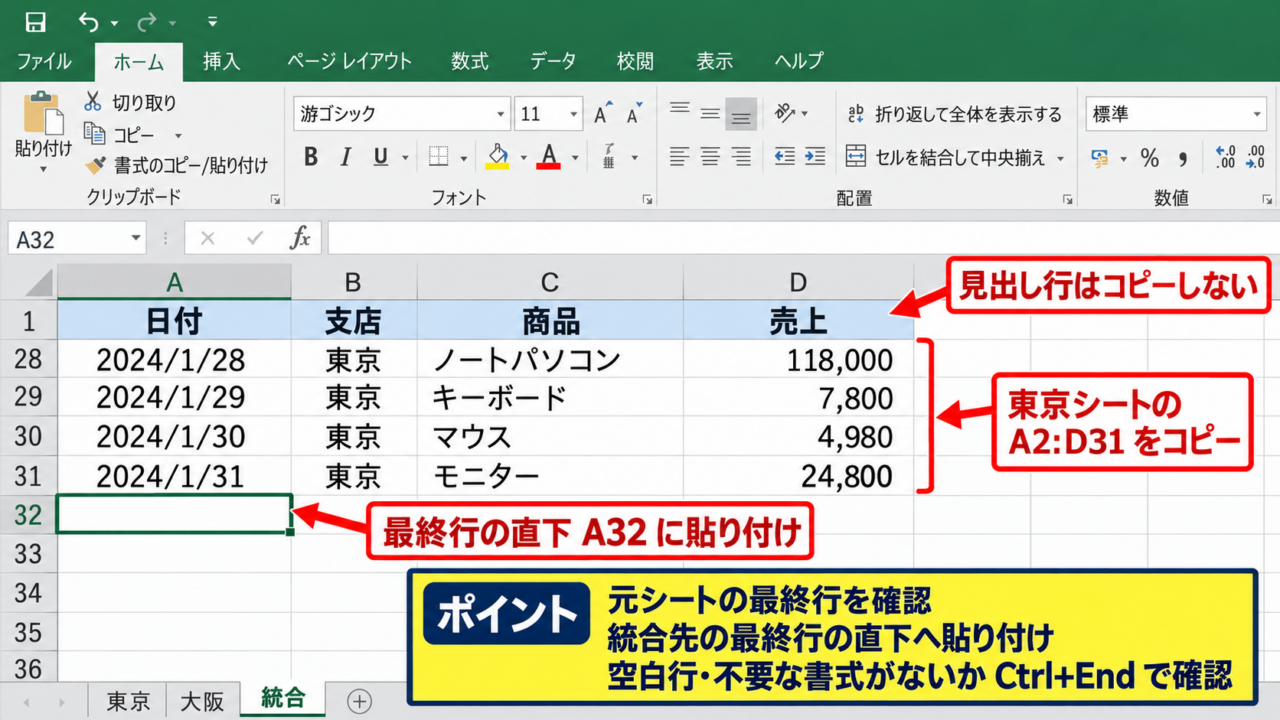Open the font size 11 dropdown
Image resolution: width=1280 pixels, height=720 pixels.
[x=574, y=114]
